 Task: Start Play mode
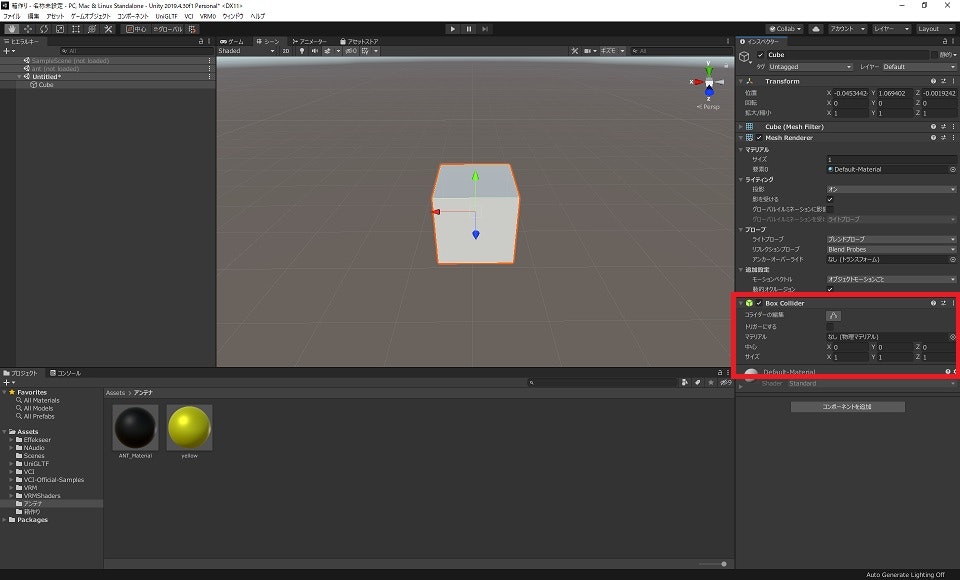coord(452,29)
